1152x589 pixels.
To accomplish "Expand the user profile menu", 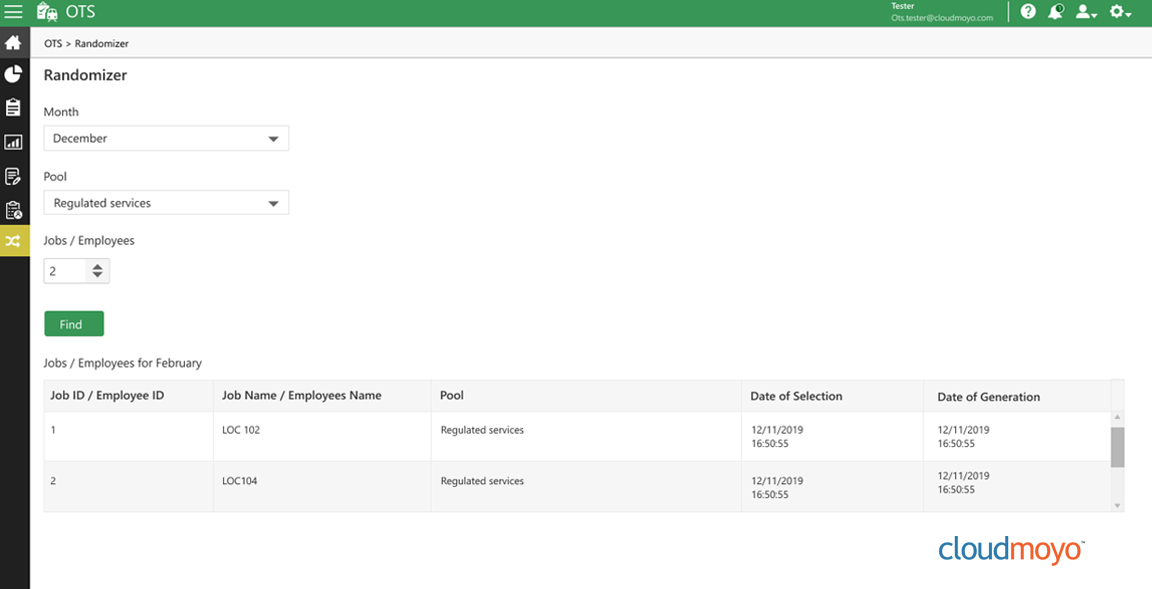I will coord(1086,13).
